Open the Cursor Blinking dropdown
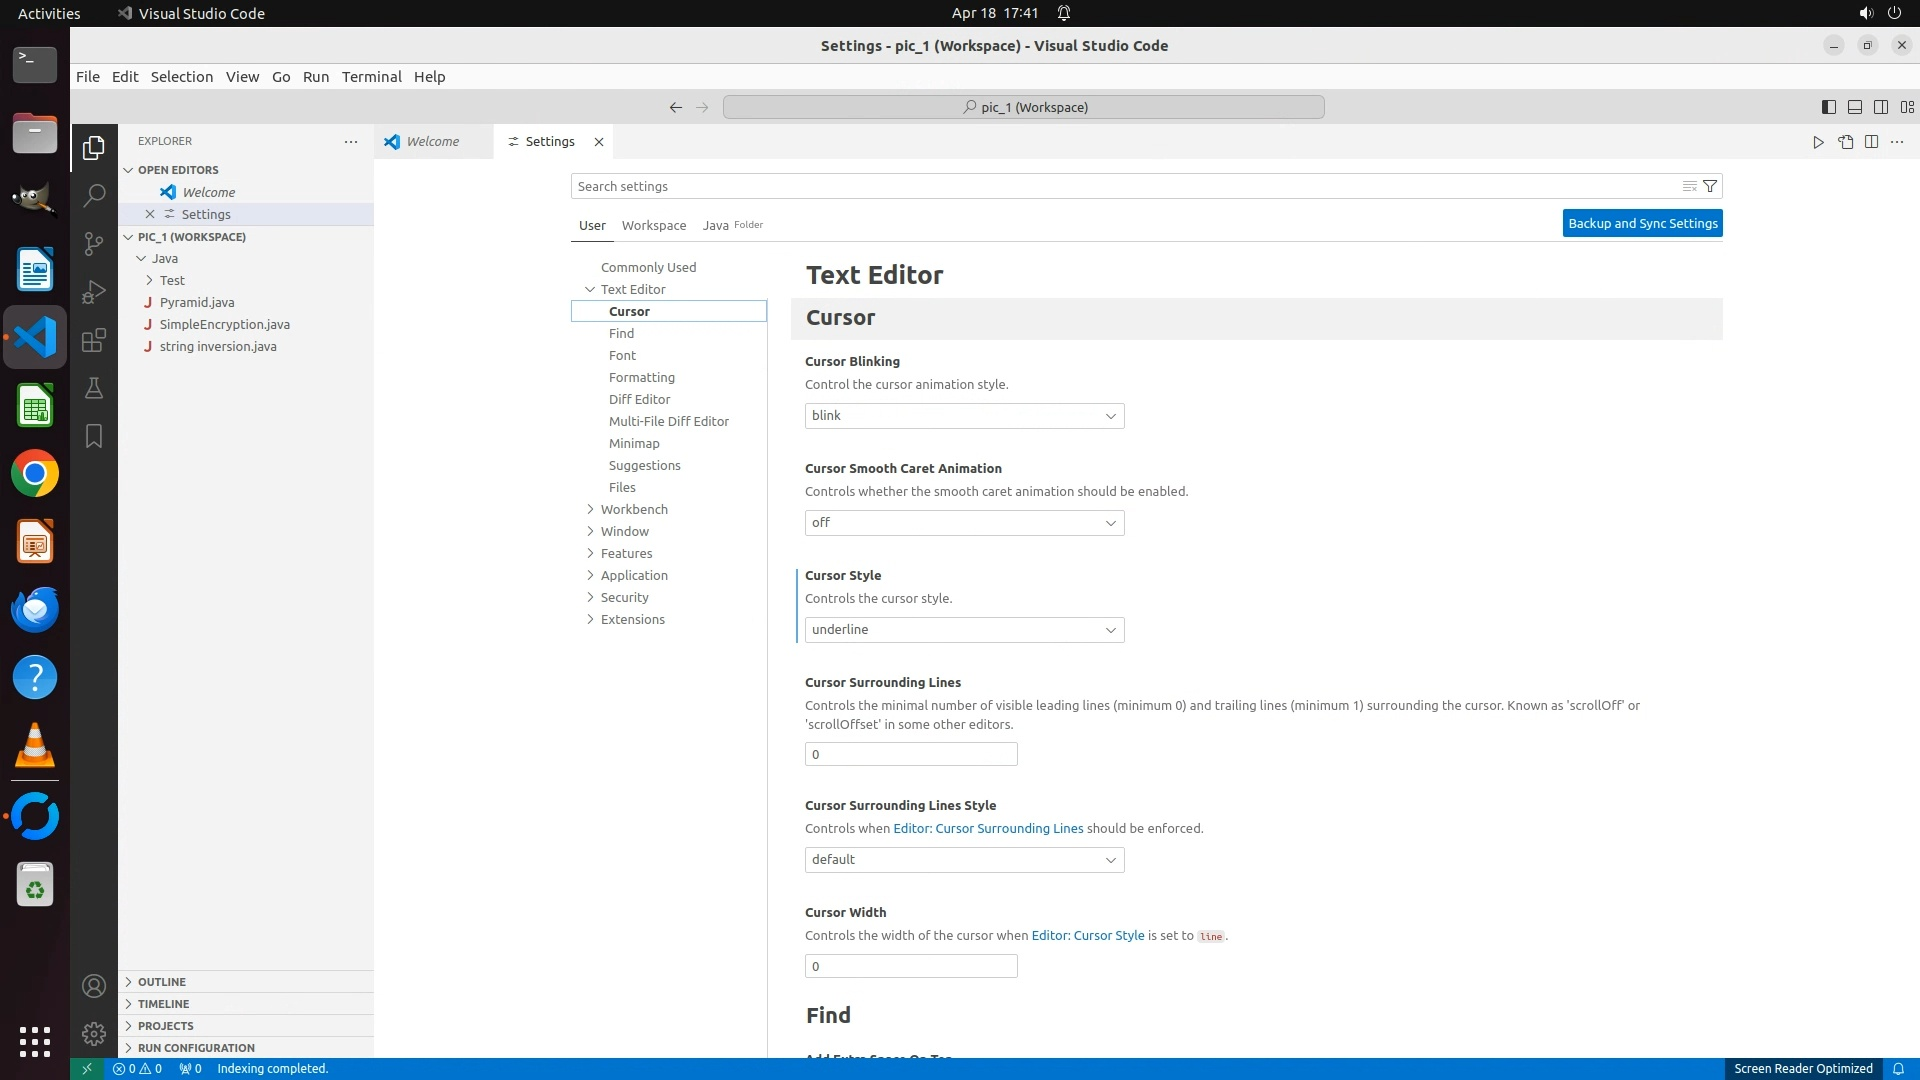The image size is (1920, 1080). 964,416
